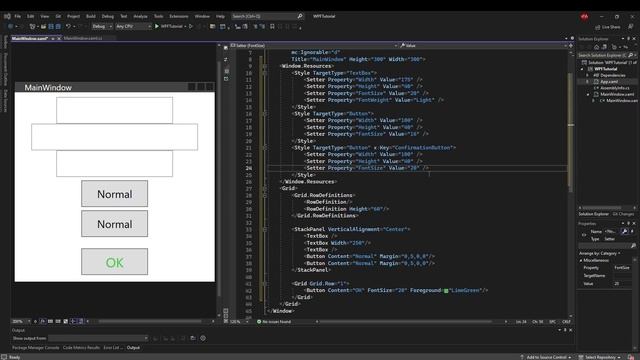Switch to the MainWindow.xaml tab

click(x=30, y=38)
